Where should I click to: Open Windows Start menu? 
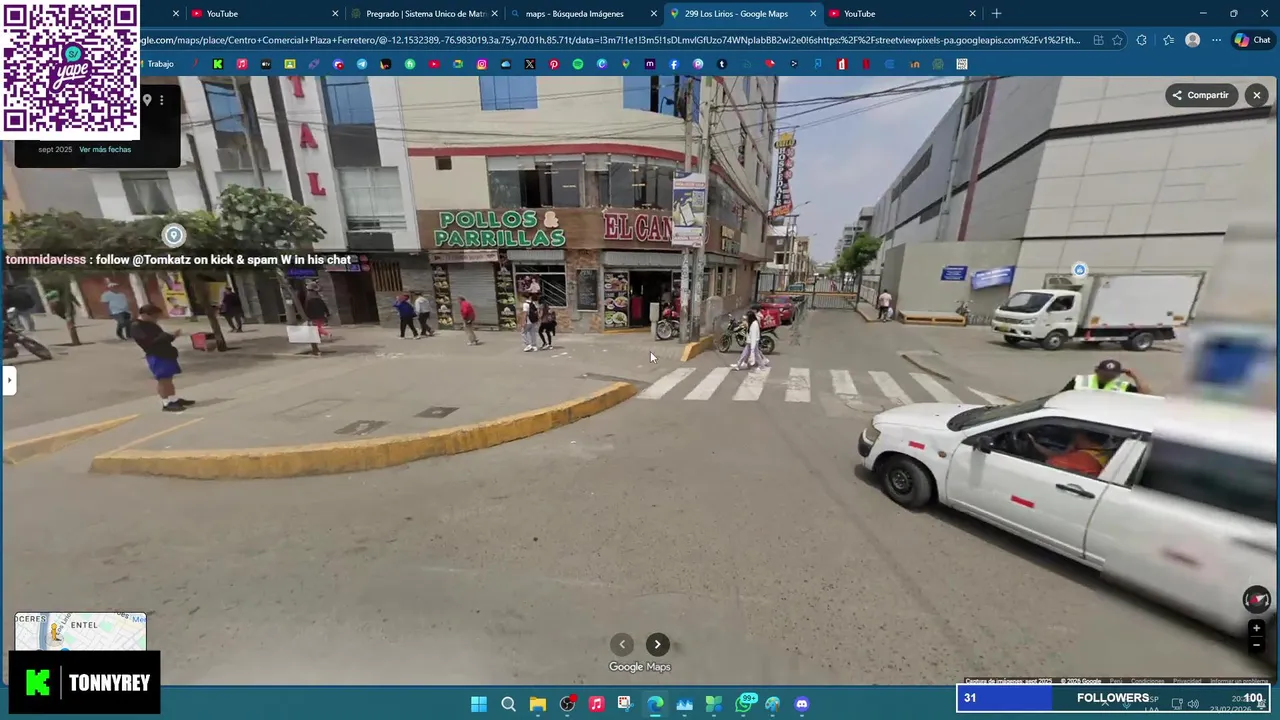(x=479, y=704)
